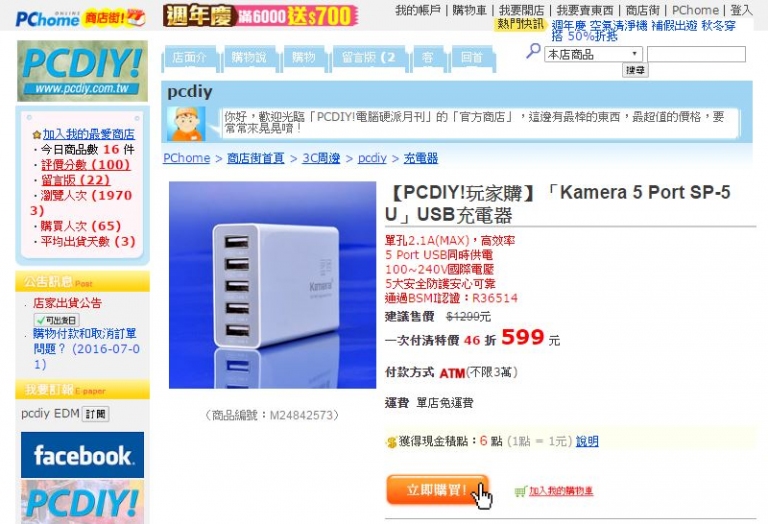Select the 購物說 tab
768x524 pixels.
249,58
